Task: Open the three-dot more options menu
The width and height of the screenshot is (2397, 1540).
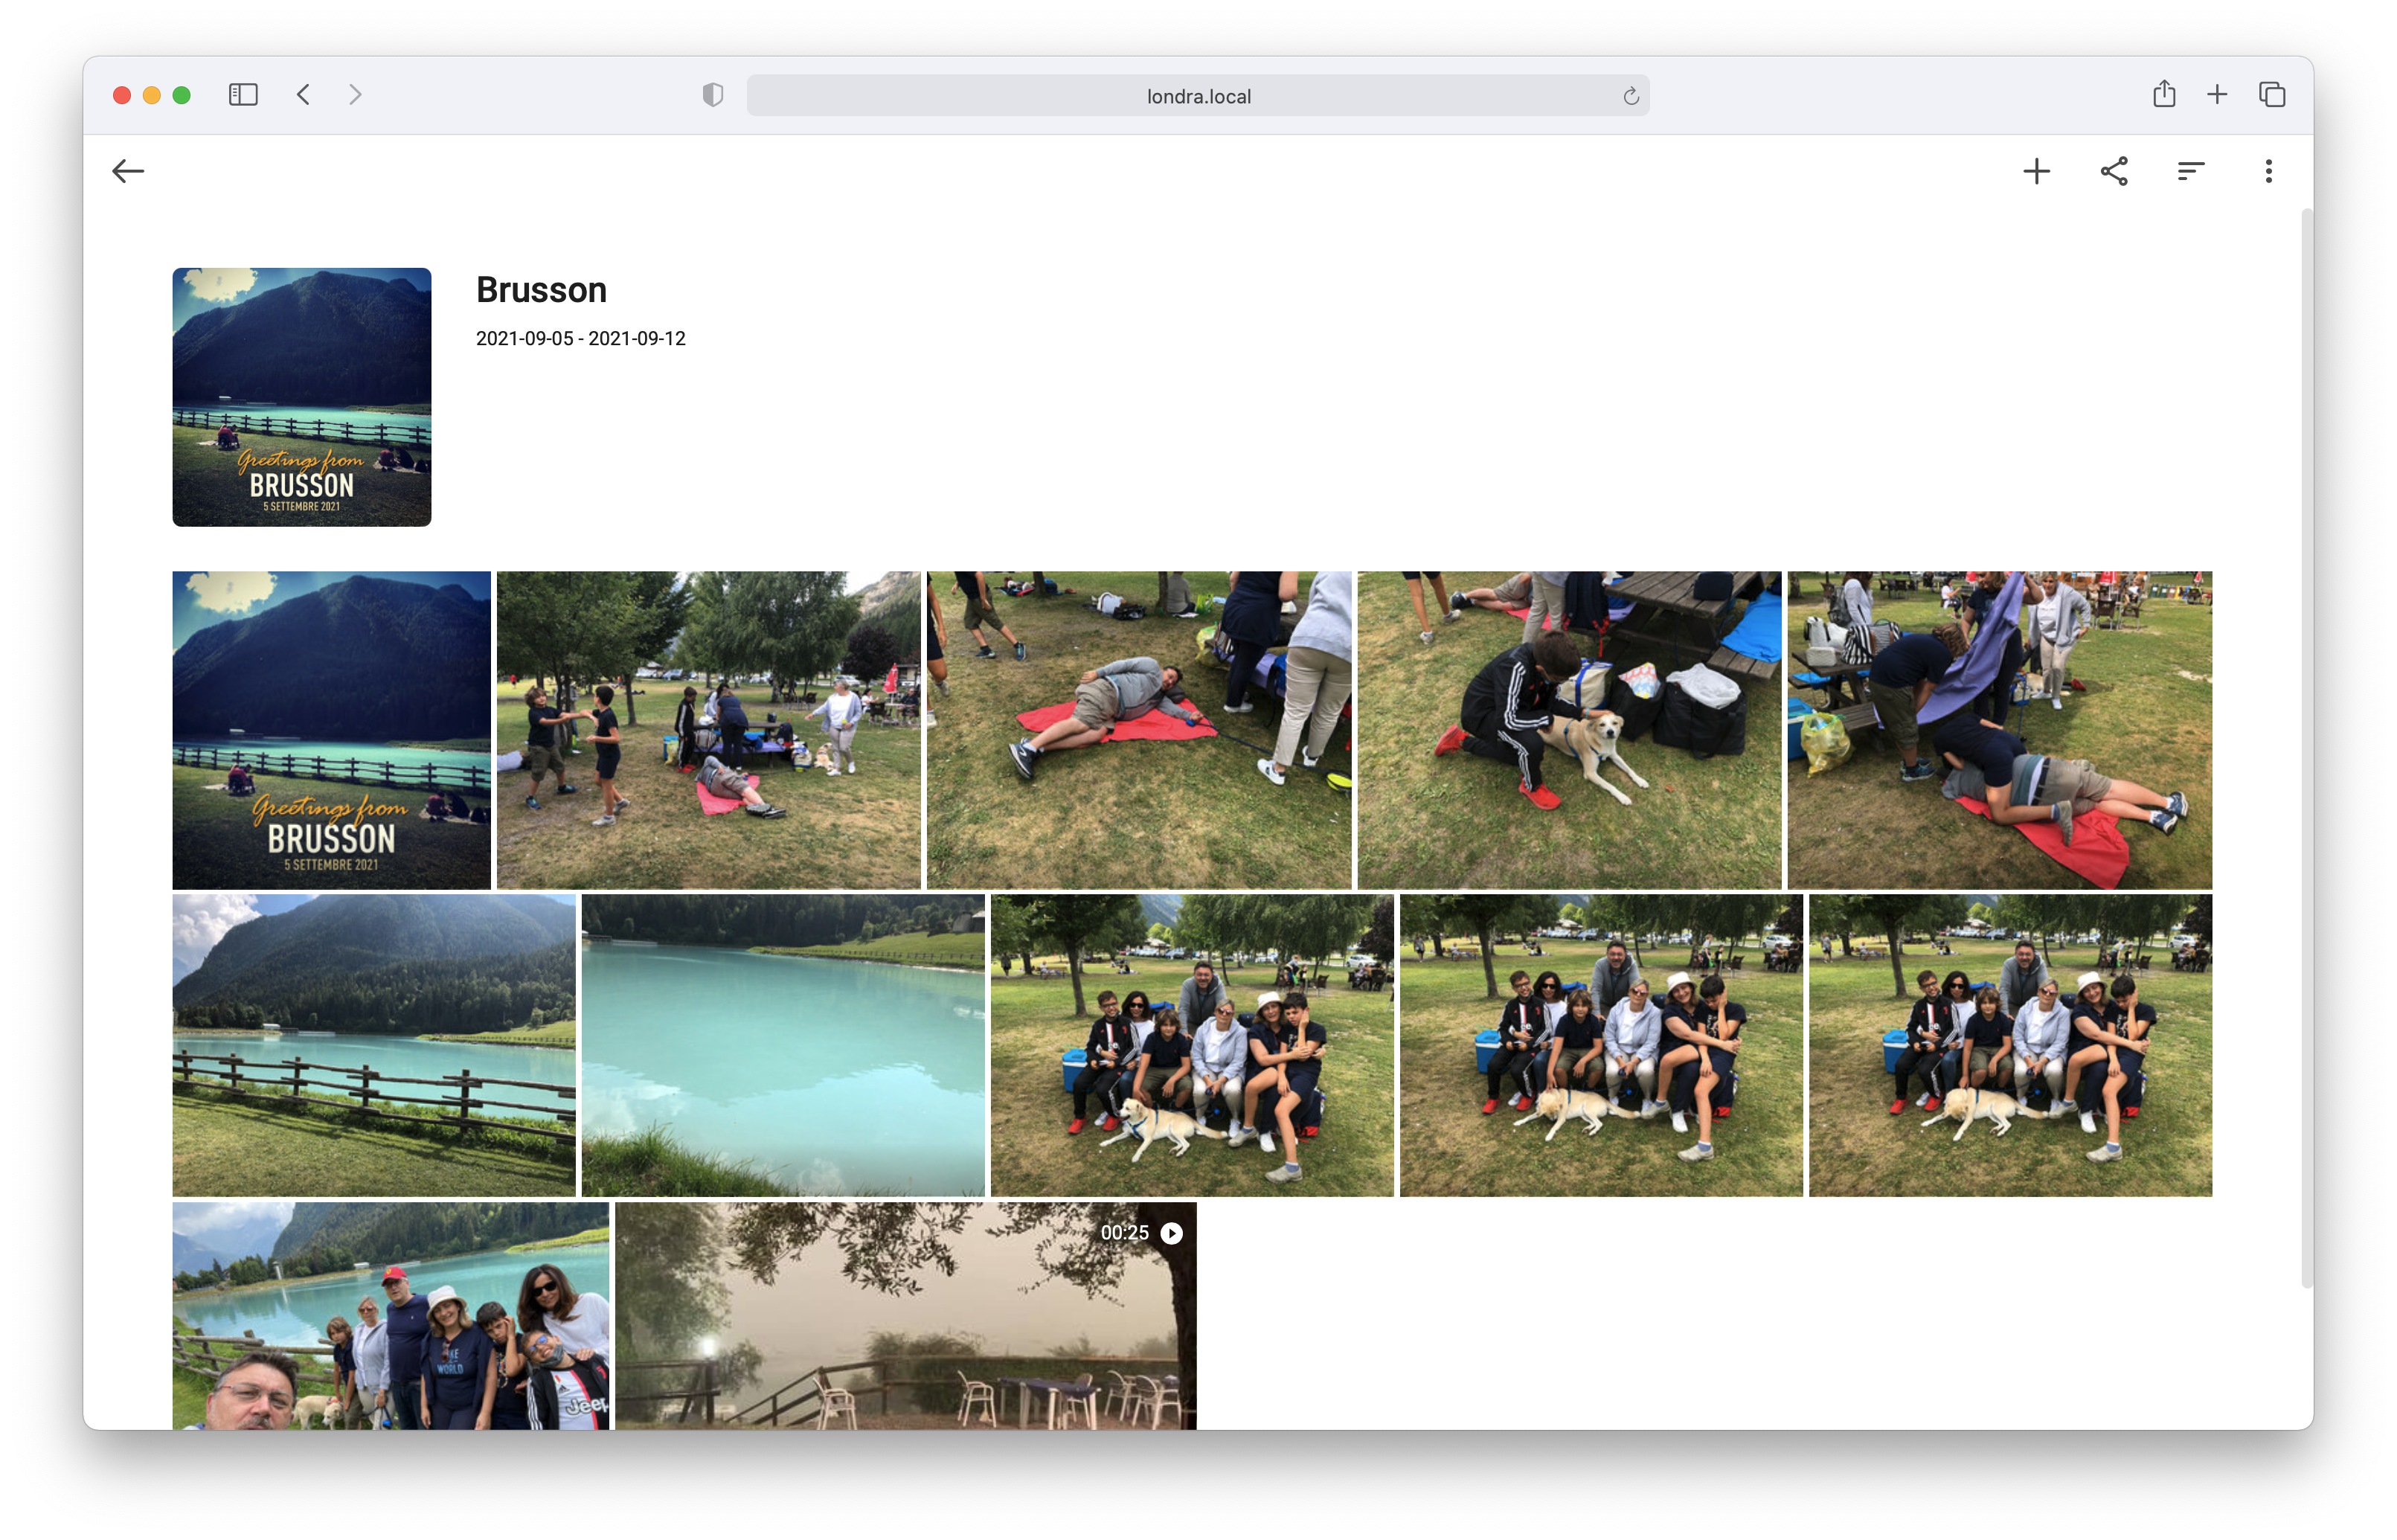Action: click(x=2268, y=171)
